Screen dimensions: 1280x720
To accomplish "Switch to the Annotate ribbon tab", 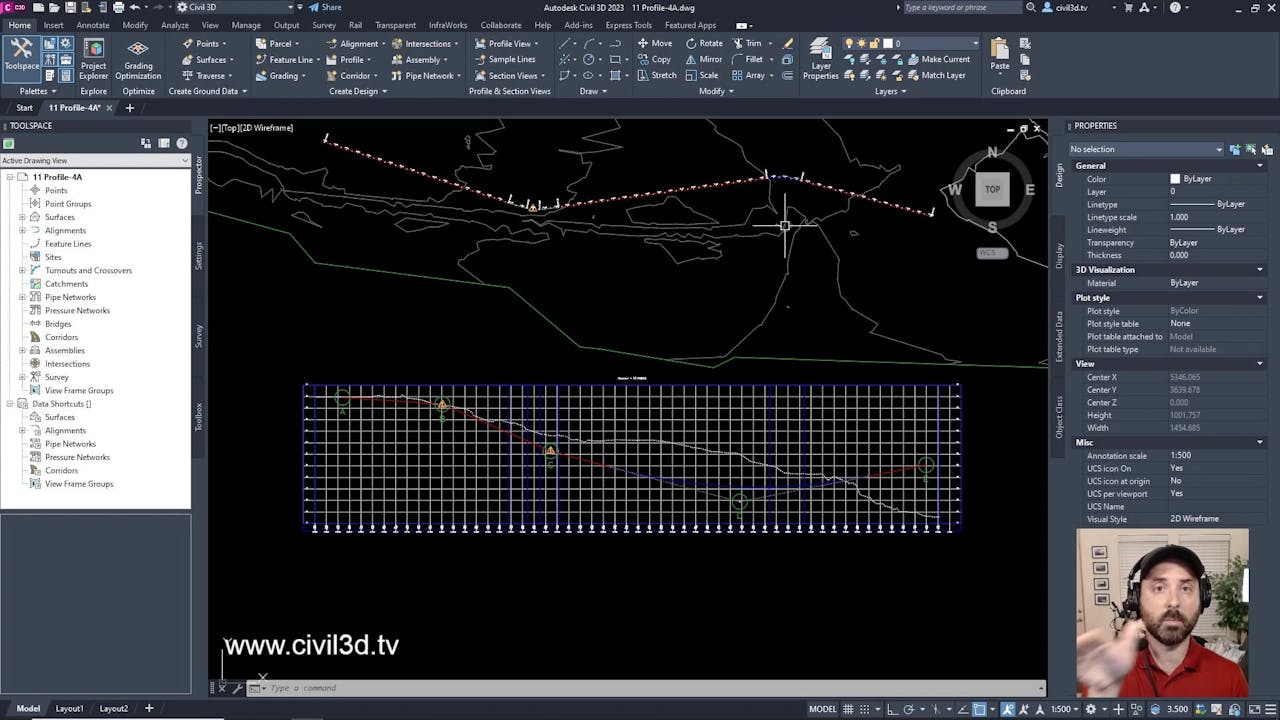I will coord(92,25).
